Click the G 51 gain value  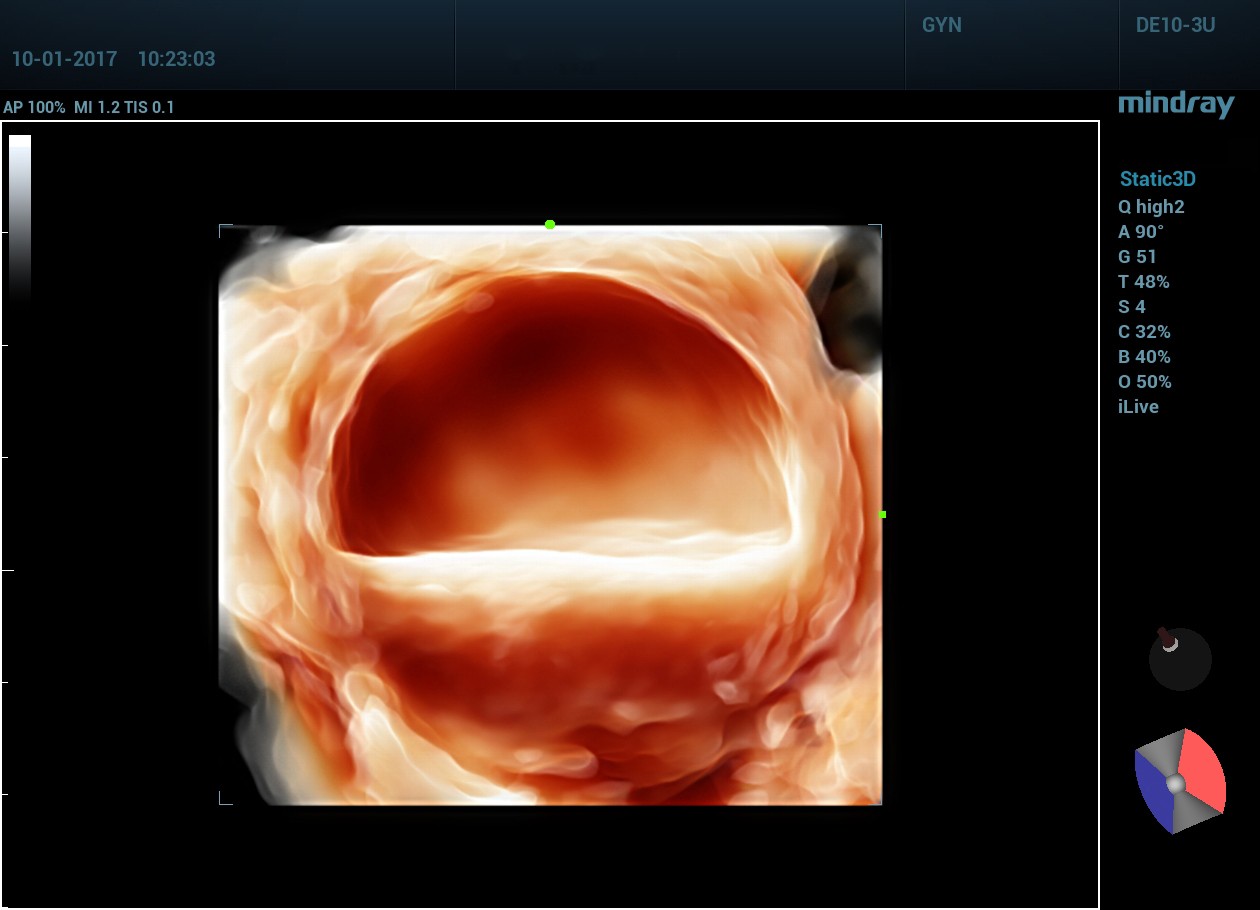[1137, 257]
